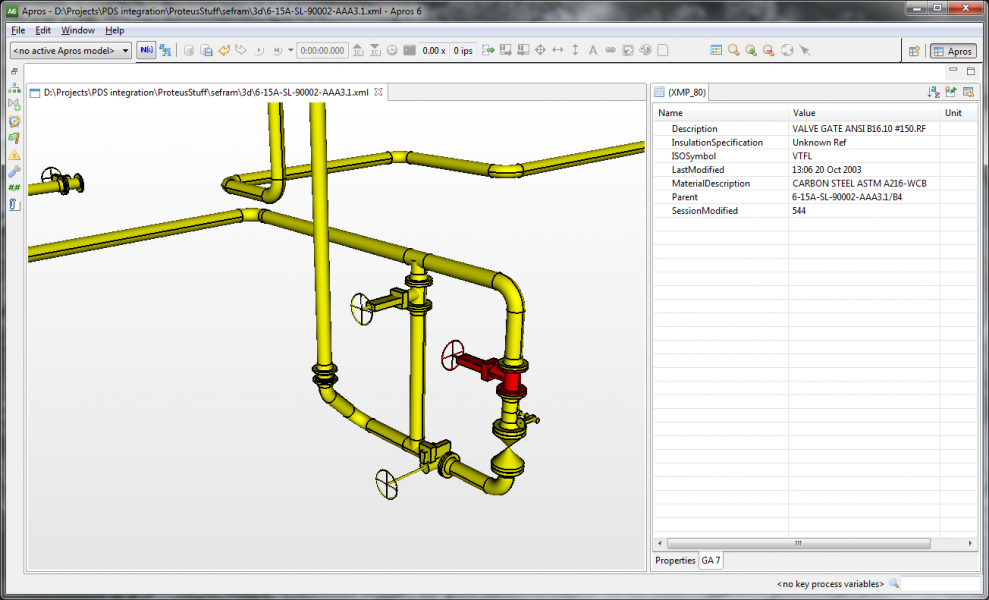Click the blue wrench sidebar icon
Image resolution: width=989 pixels, height=600 pixels.
[14, 171]
